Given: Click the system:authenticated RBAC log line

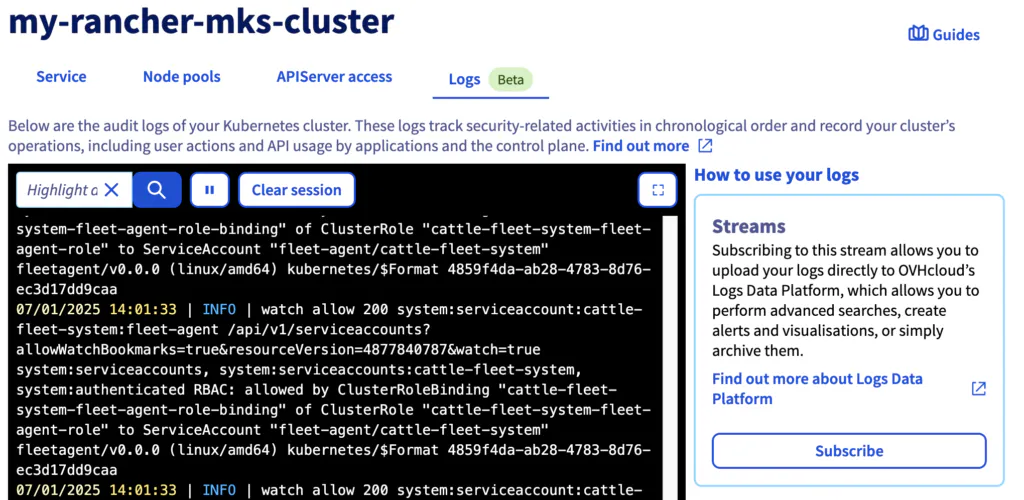Looking at the screenshot, I should tap(317, 390).
